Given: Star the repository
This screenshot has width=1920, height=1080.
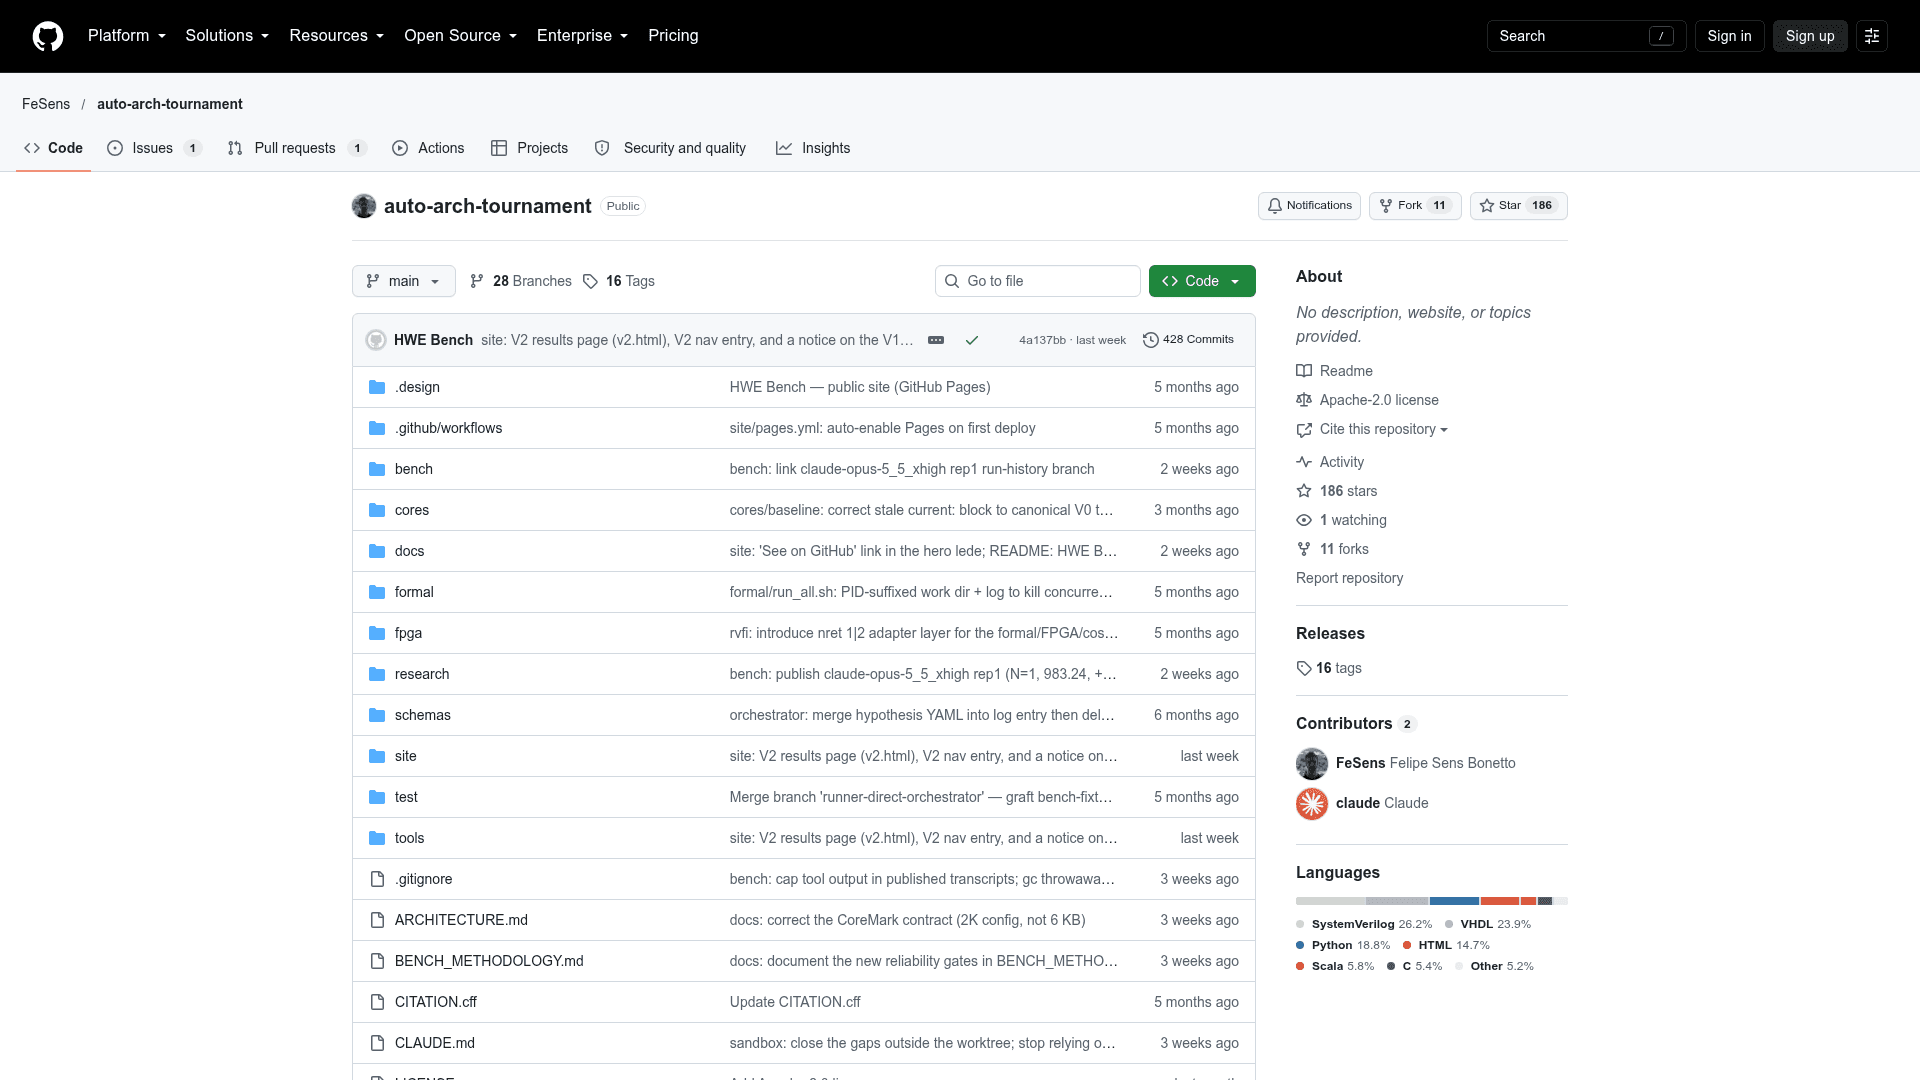Looking at the screenshot, I should coord(1518,206).
